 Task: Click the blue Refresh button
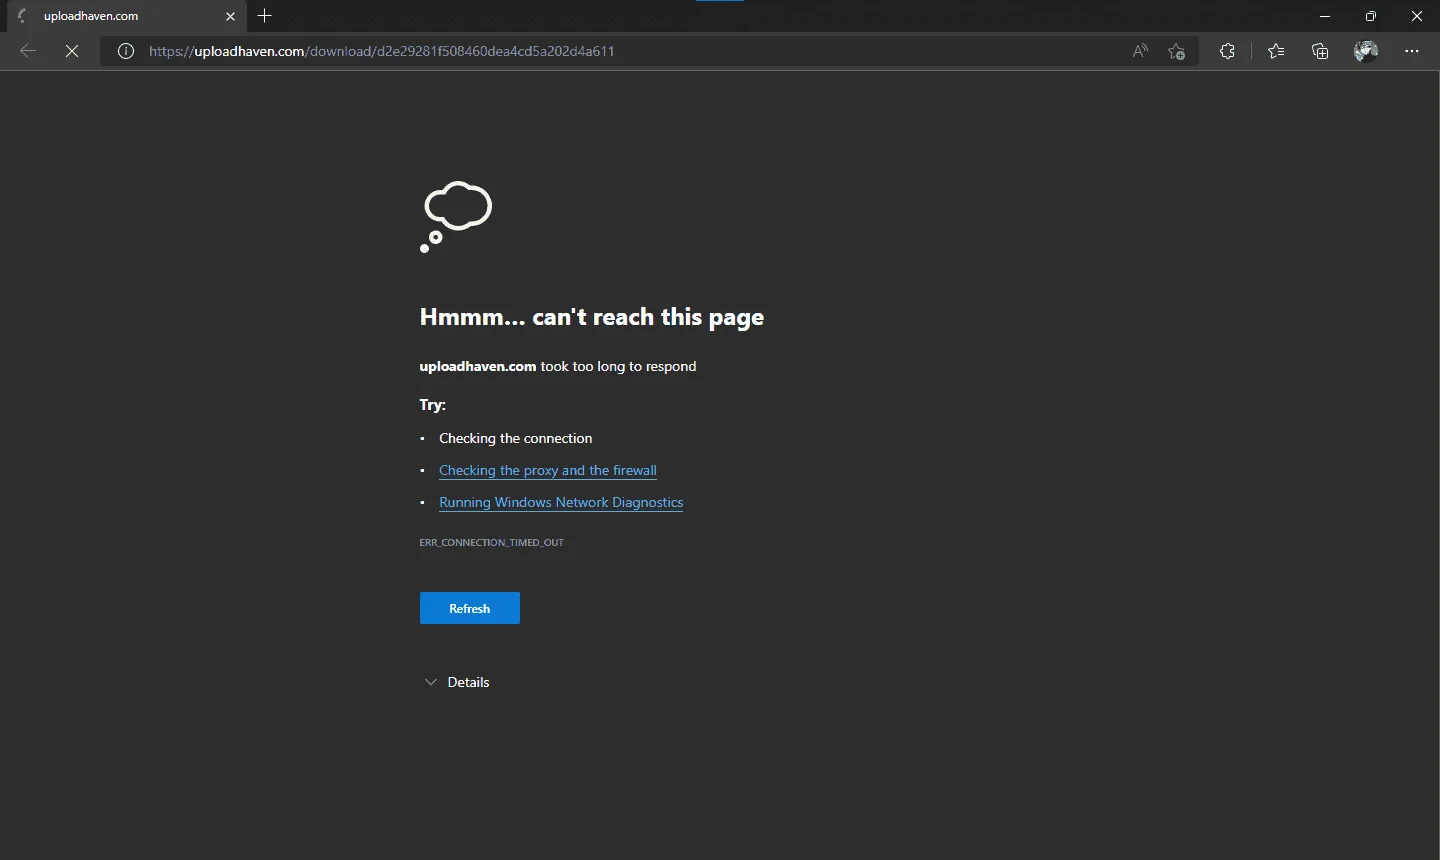click(x=470, y=608)
